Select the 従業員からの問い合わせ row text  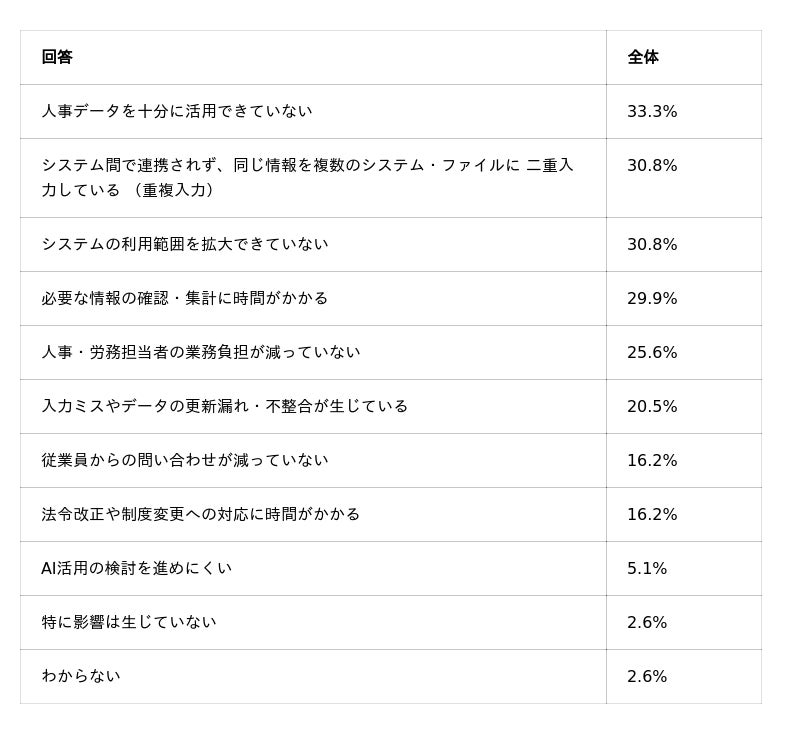point(185,461)
